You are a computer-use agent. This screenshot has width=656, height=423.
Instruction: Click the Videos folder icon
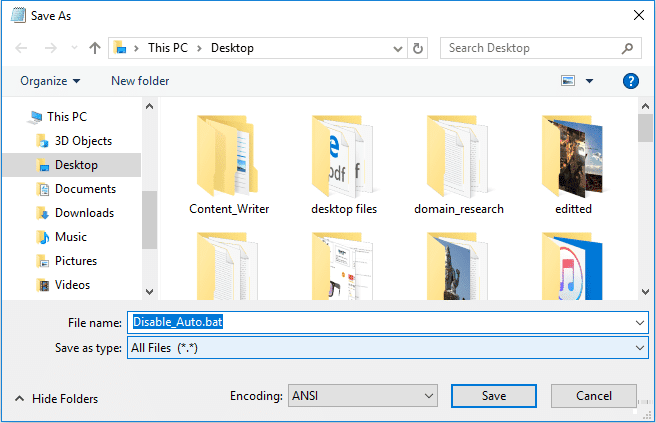[43, 285]
